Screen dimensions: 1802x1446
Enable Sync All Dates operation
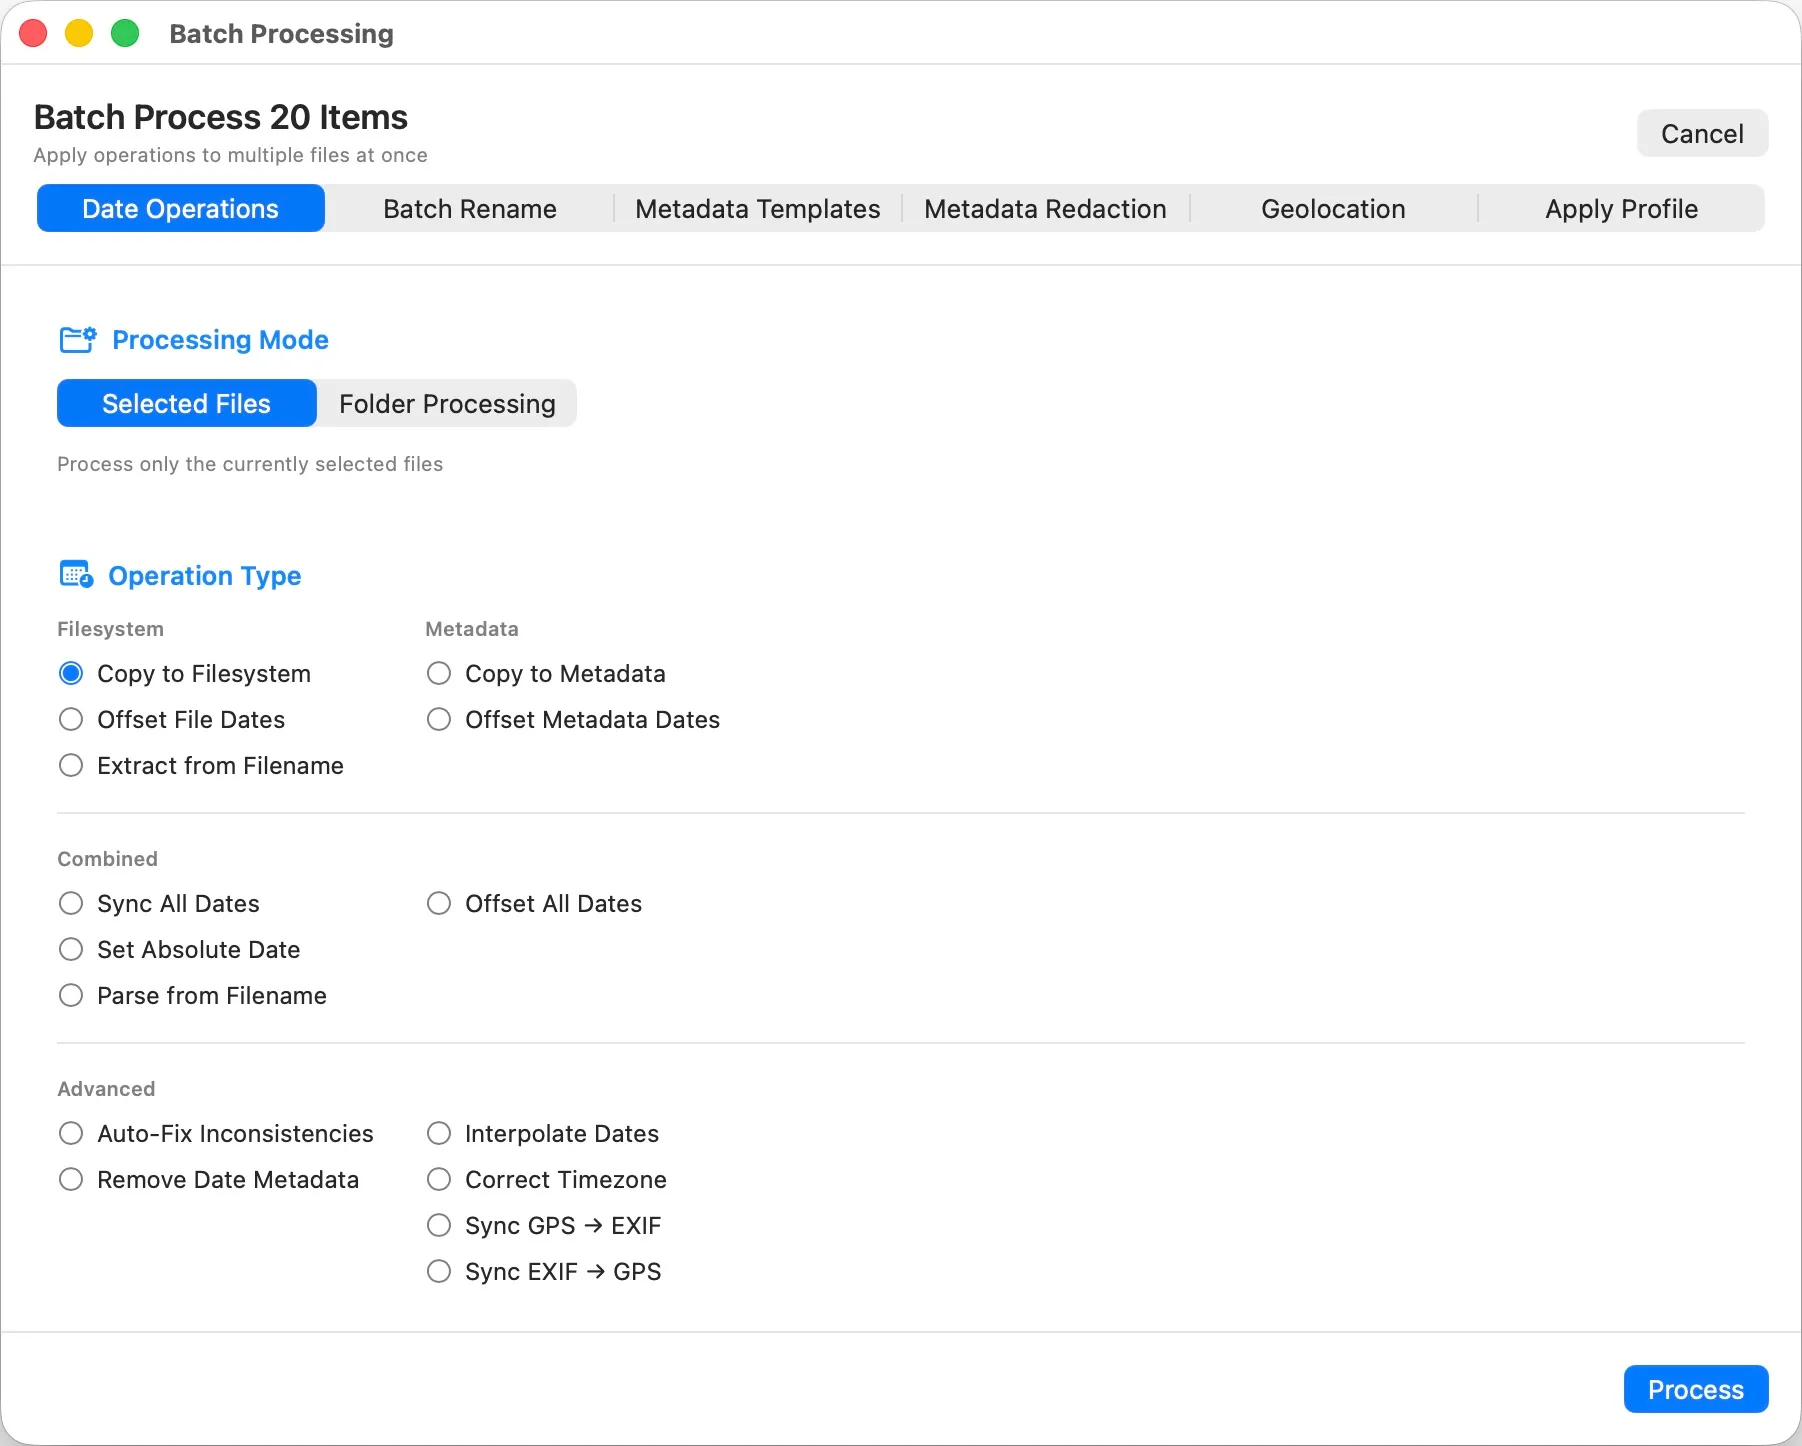(71, 903)
